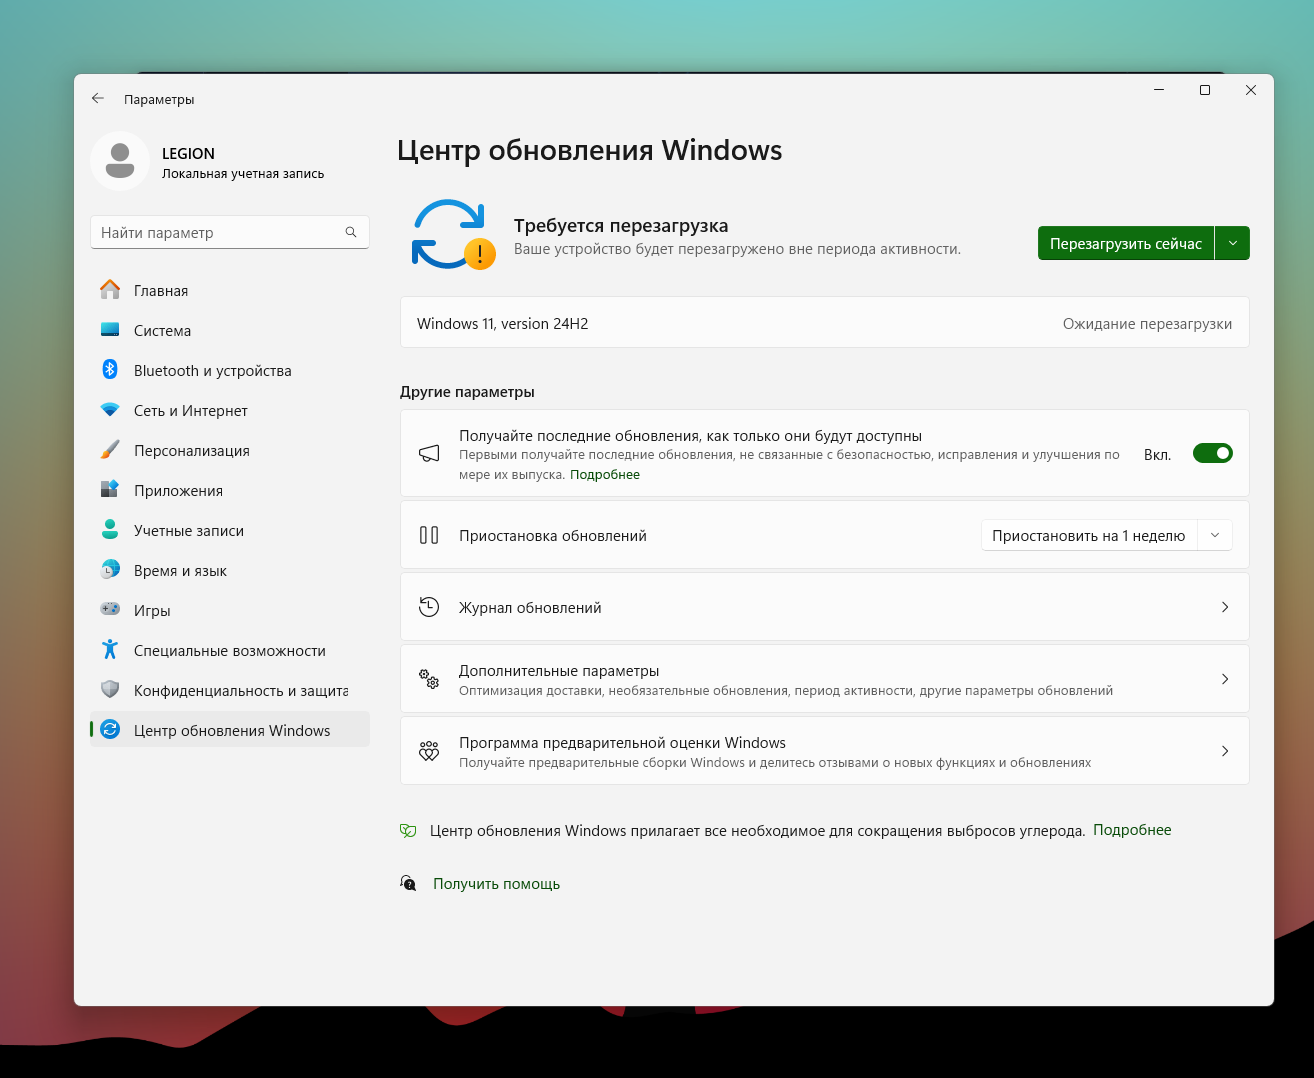Click the pause icon beside Приостановка обновлений
Viewport: 1314px width, 1078px height.
click(x=429, y=535)
